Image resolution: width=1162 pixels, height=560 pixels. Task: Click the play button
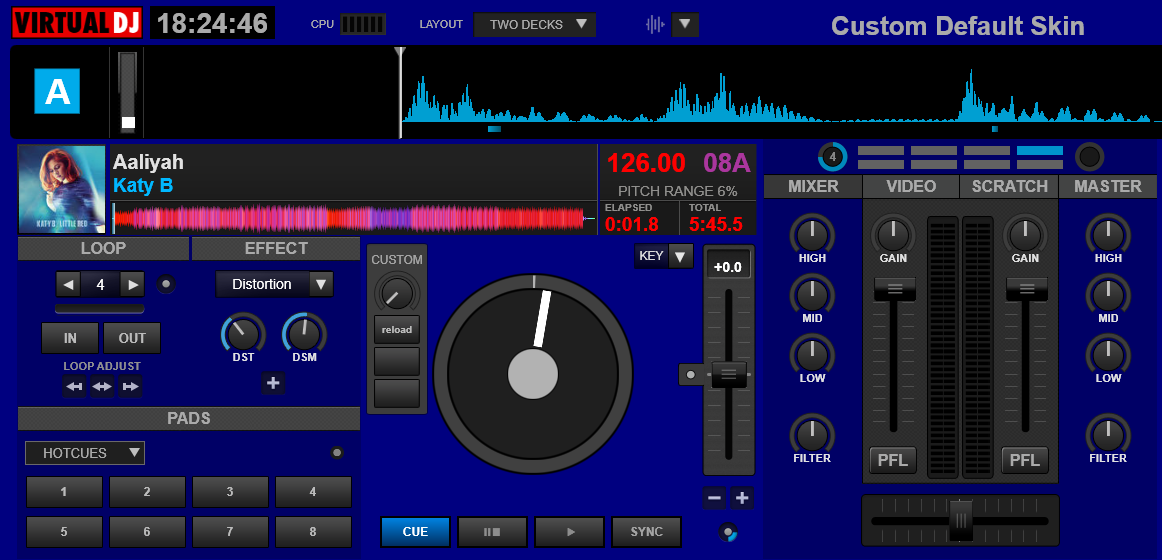[569, 532]
